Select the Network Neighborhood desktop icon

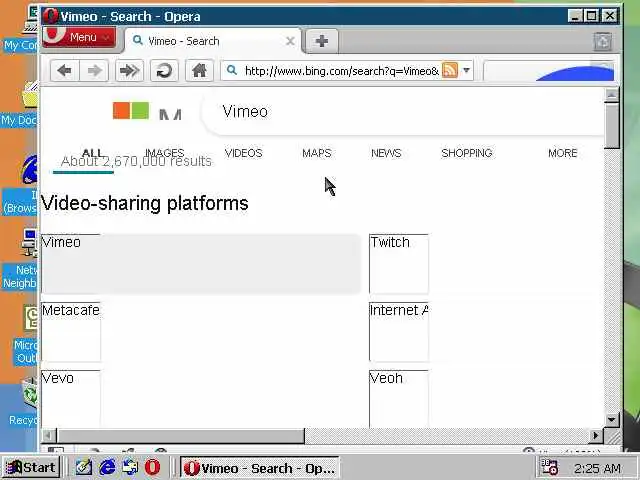pyautogui.click(x=20, y=258)
